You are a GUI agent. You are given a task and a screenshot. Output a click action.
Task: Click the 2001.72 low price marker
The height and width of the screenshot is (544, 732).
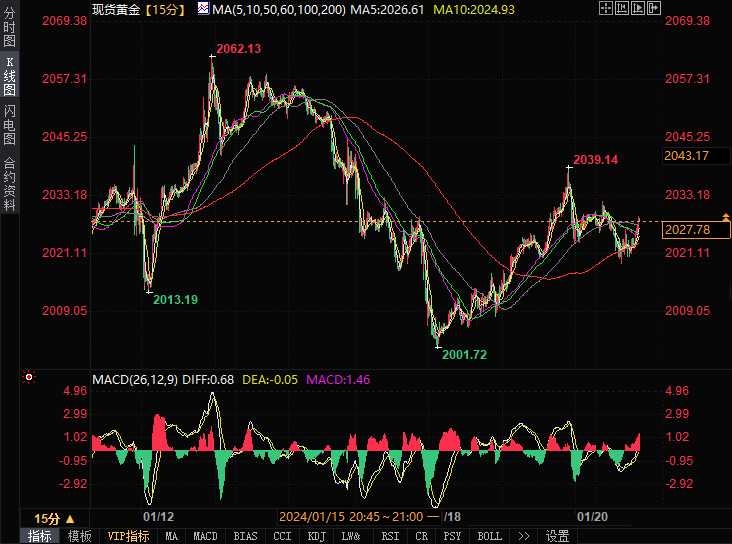tap(464, 354)
